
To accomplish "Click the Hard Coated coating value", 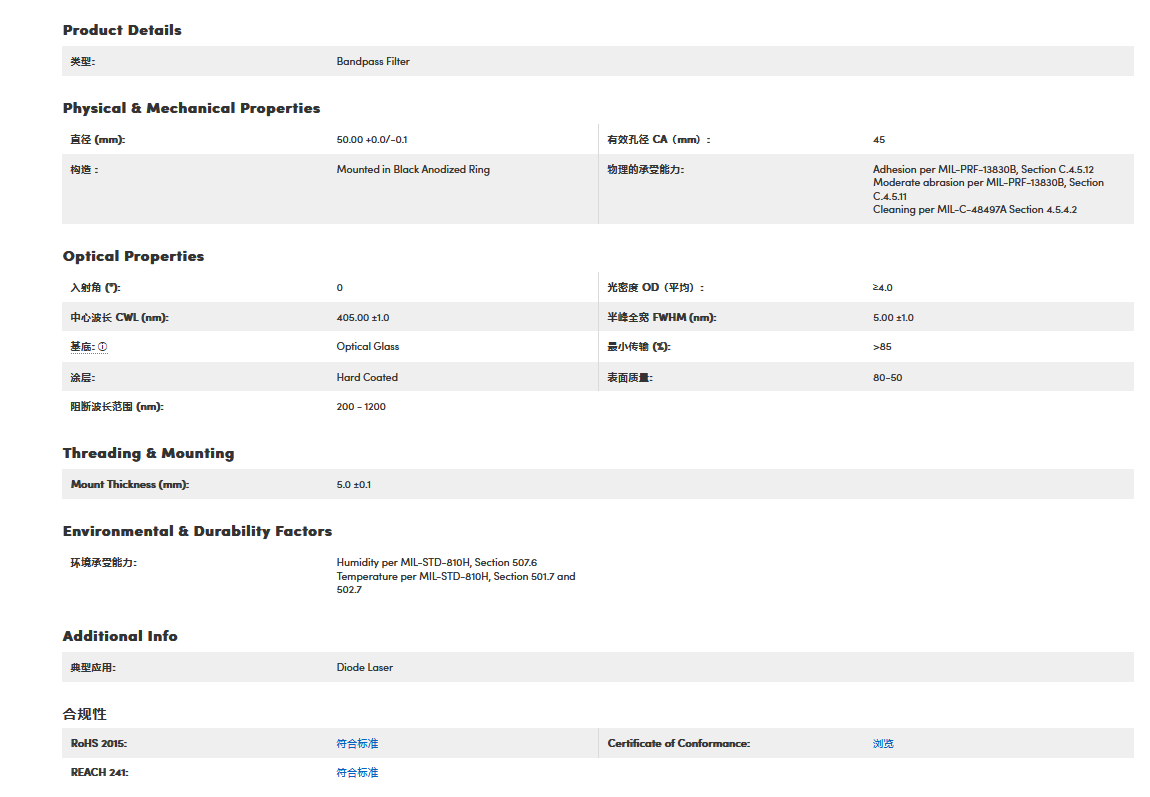I will (x=367, y=377).
